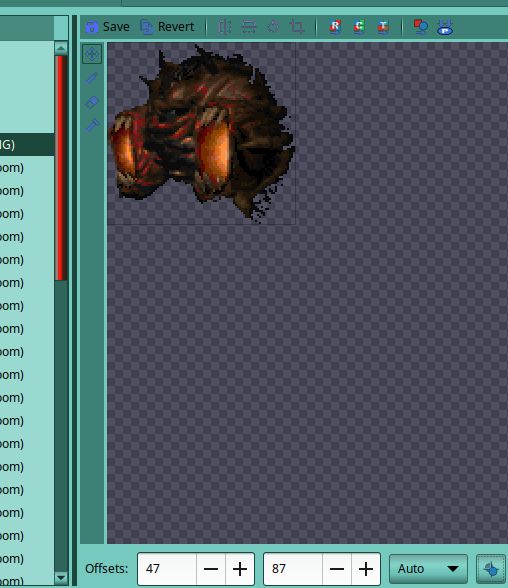508x588 pixels.
Task: Click the entry list scrollbar down arrow
Action: point(61,578)
